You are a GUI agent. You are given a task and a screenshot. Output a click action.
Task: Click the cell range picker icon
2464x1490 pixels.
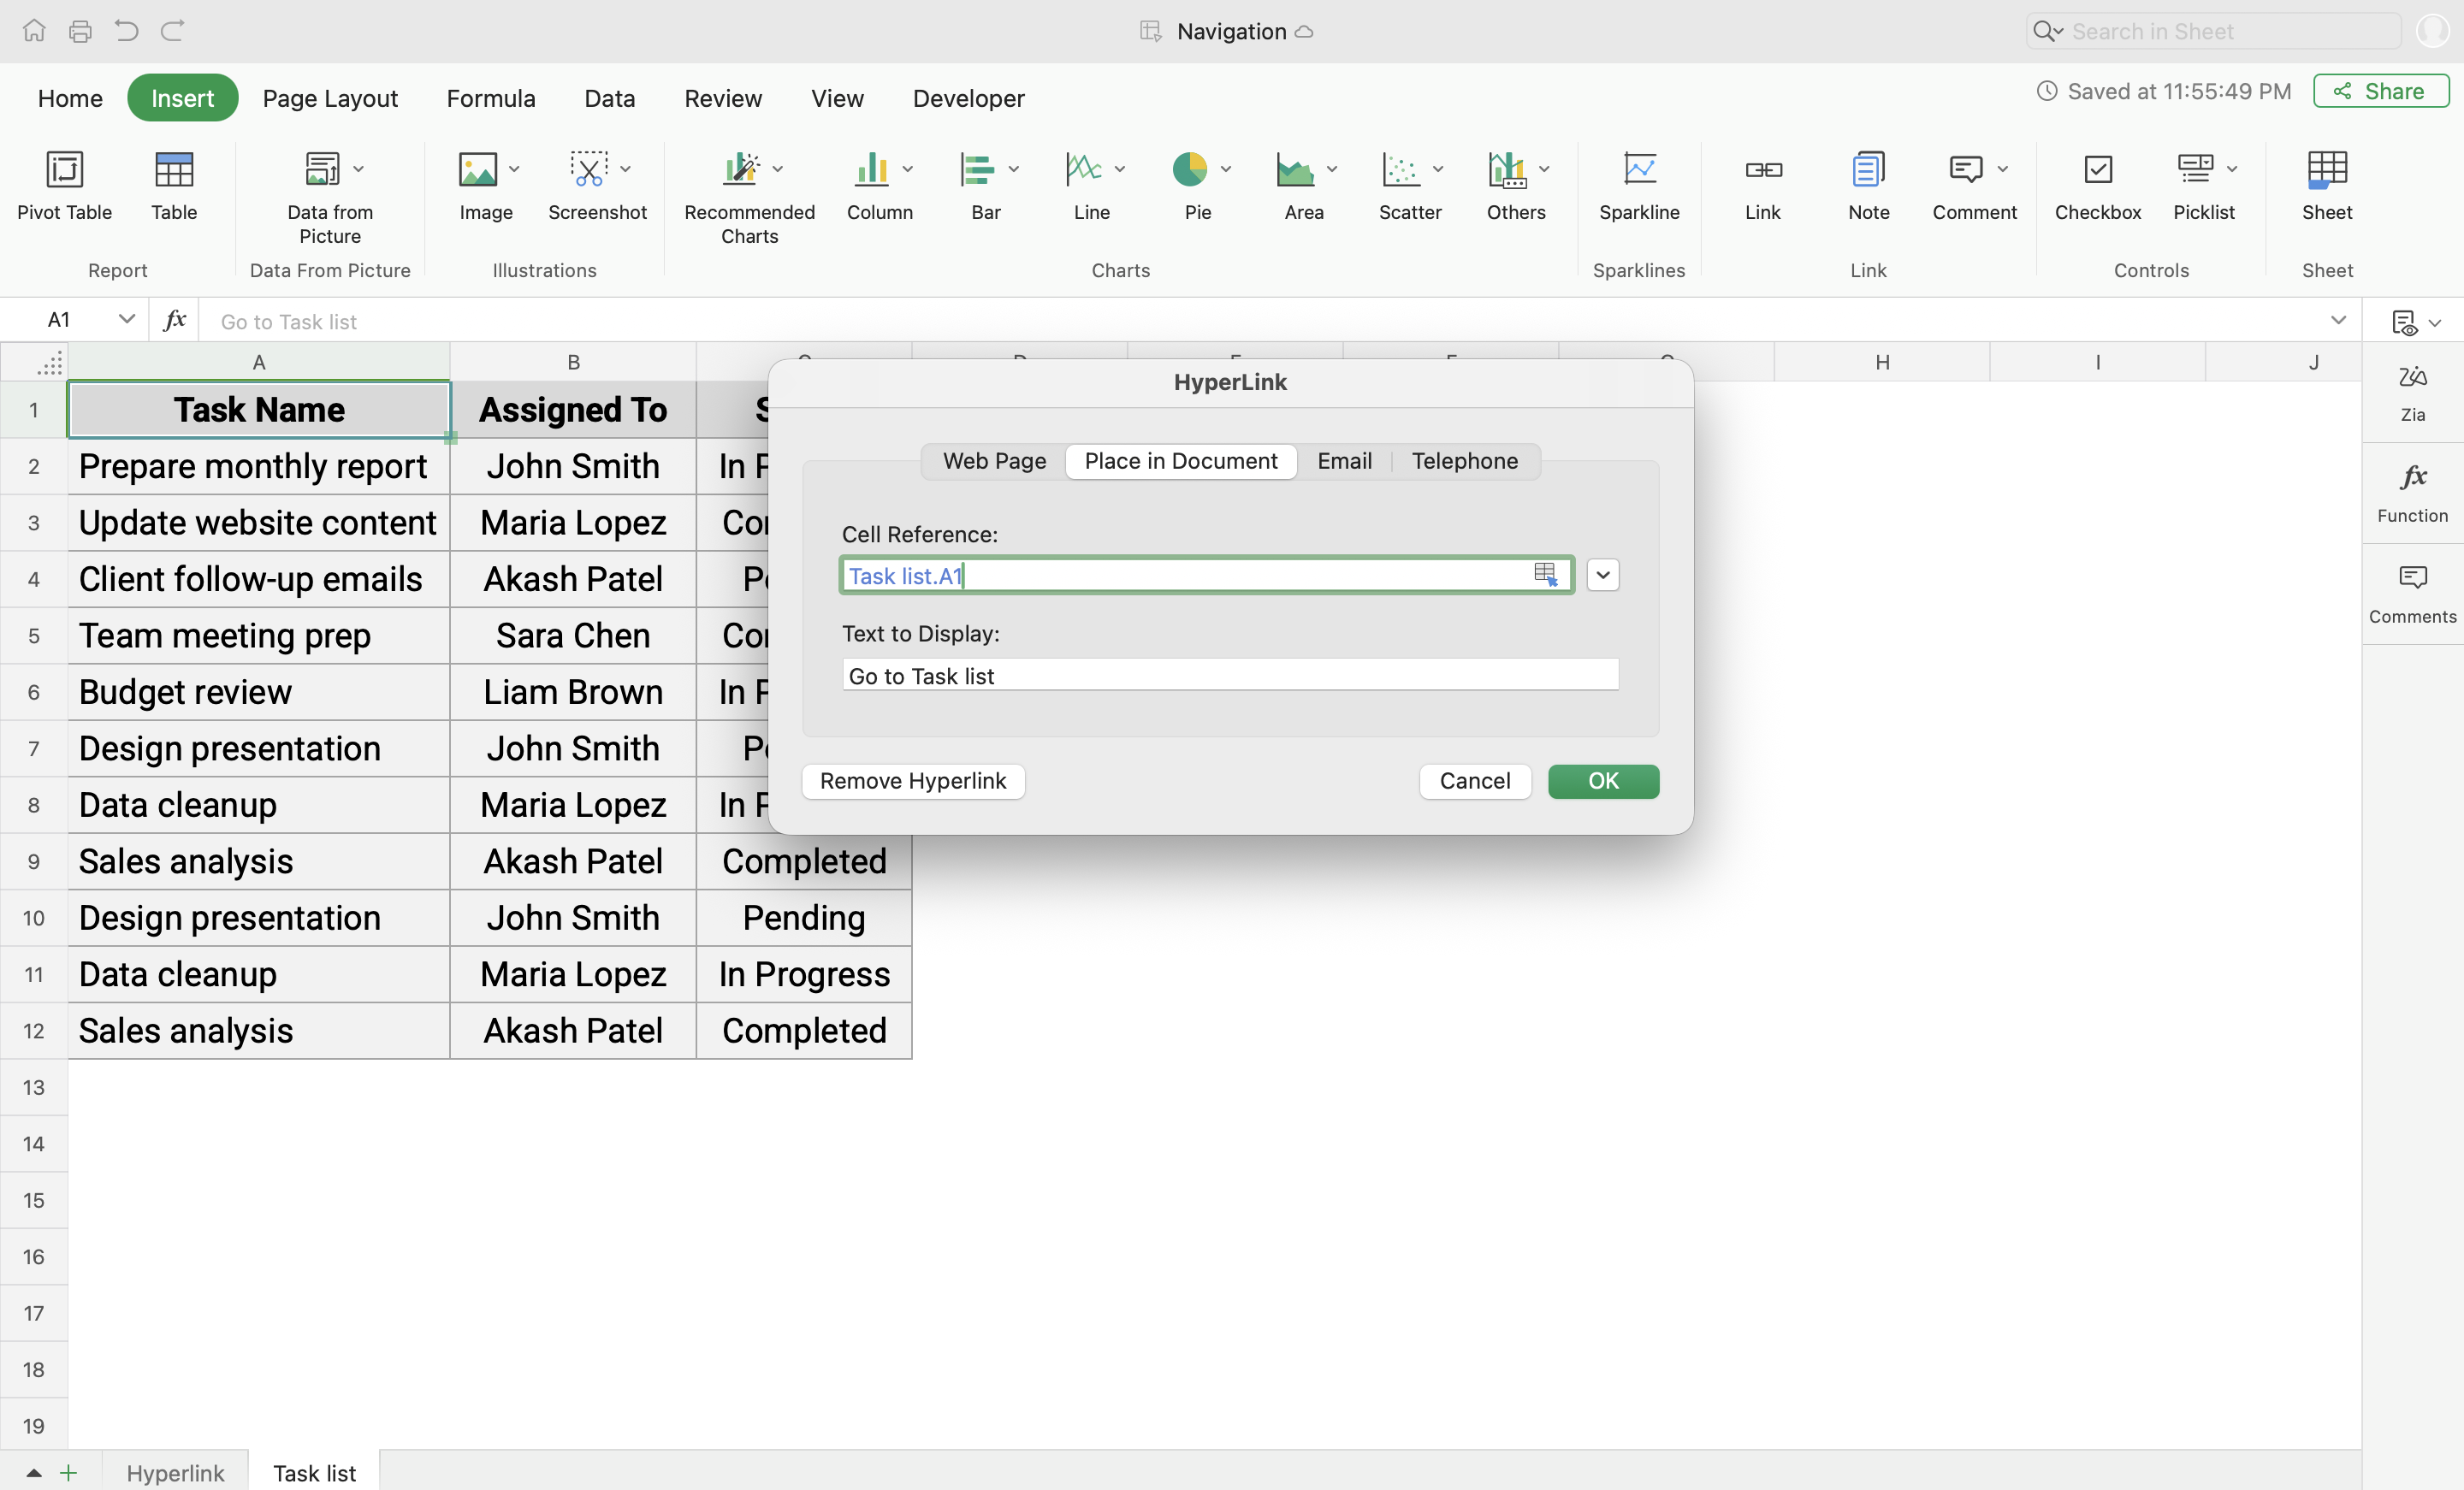point(1545,574)
